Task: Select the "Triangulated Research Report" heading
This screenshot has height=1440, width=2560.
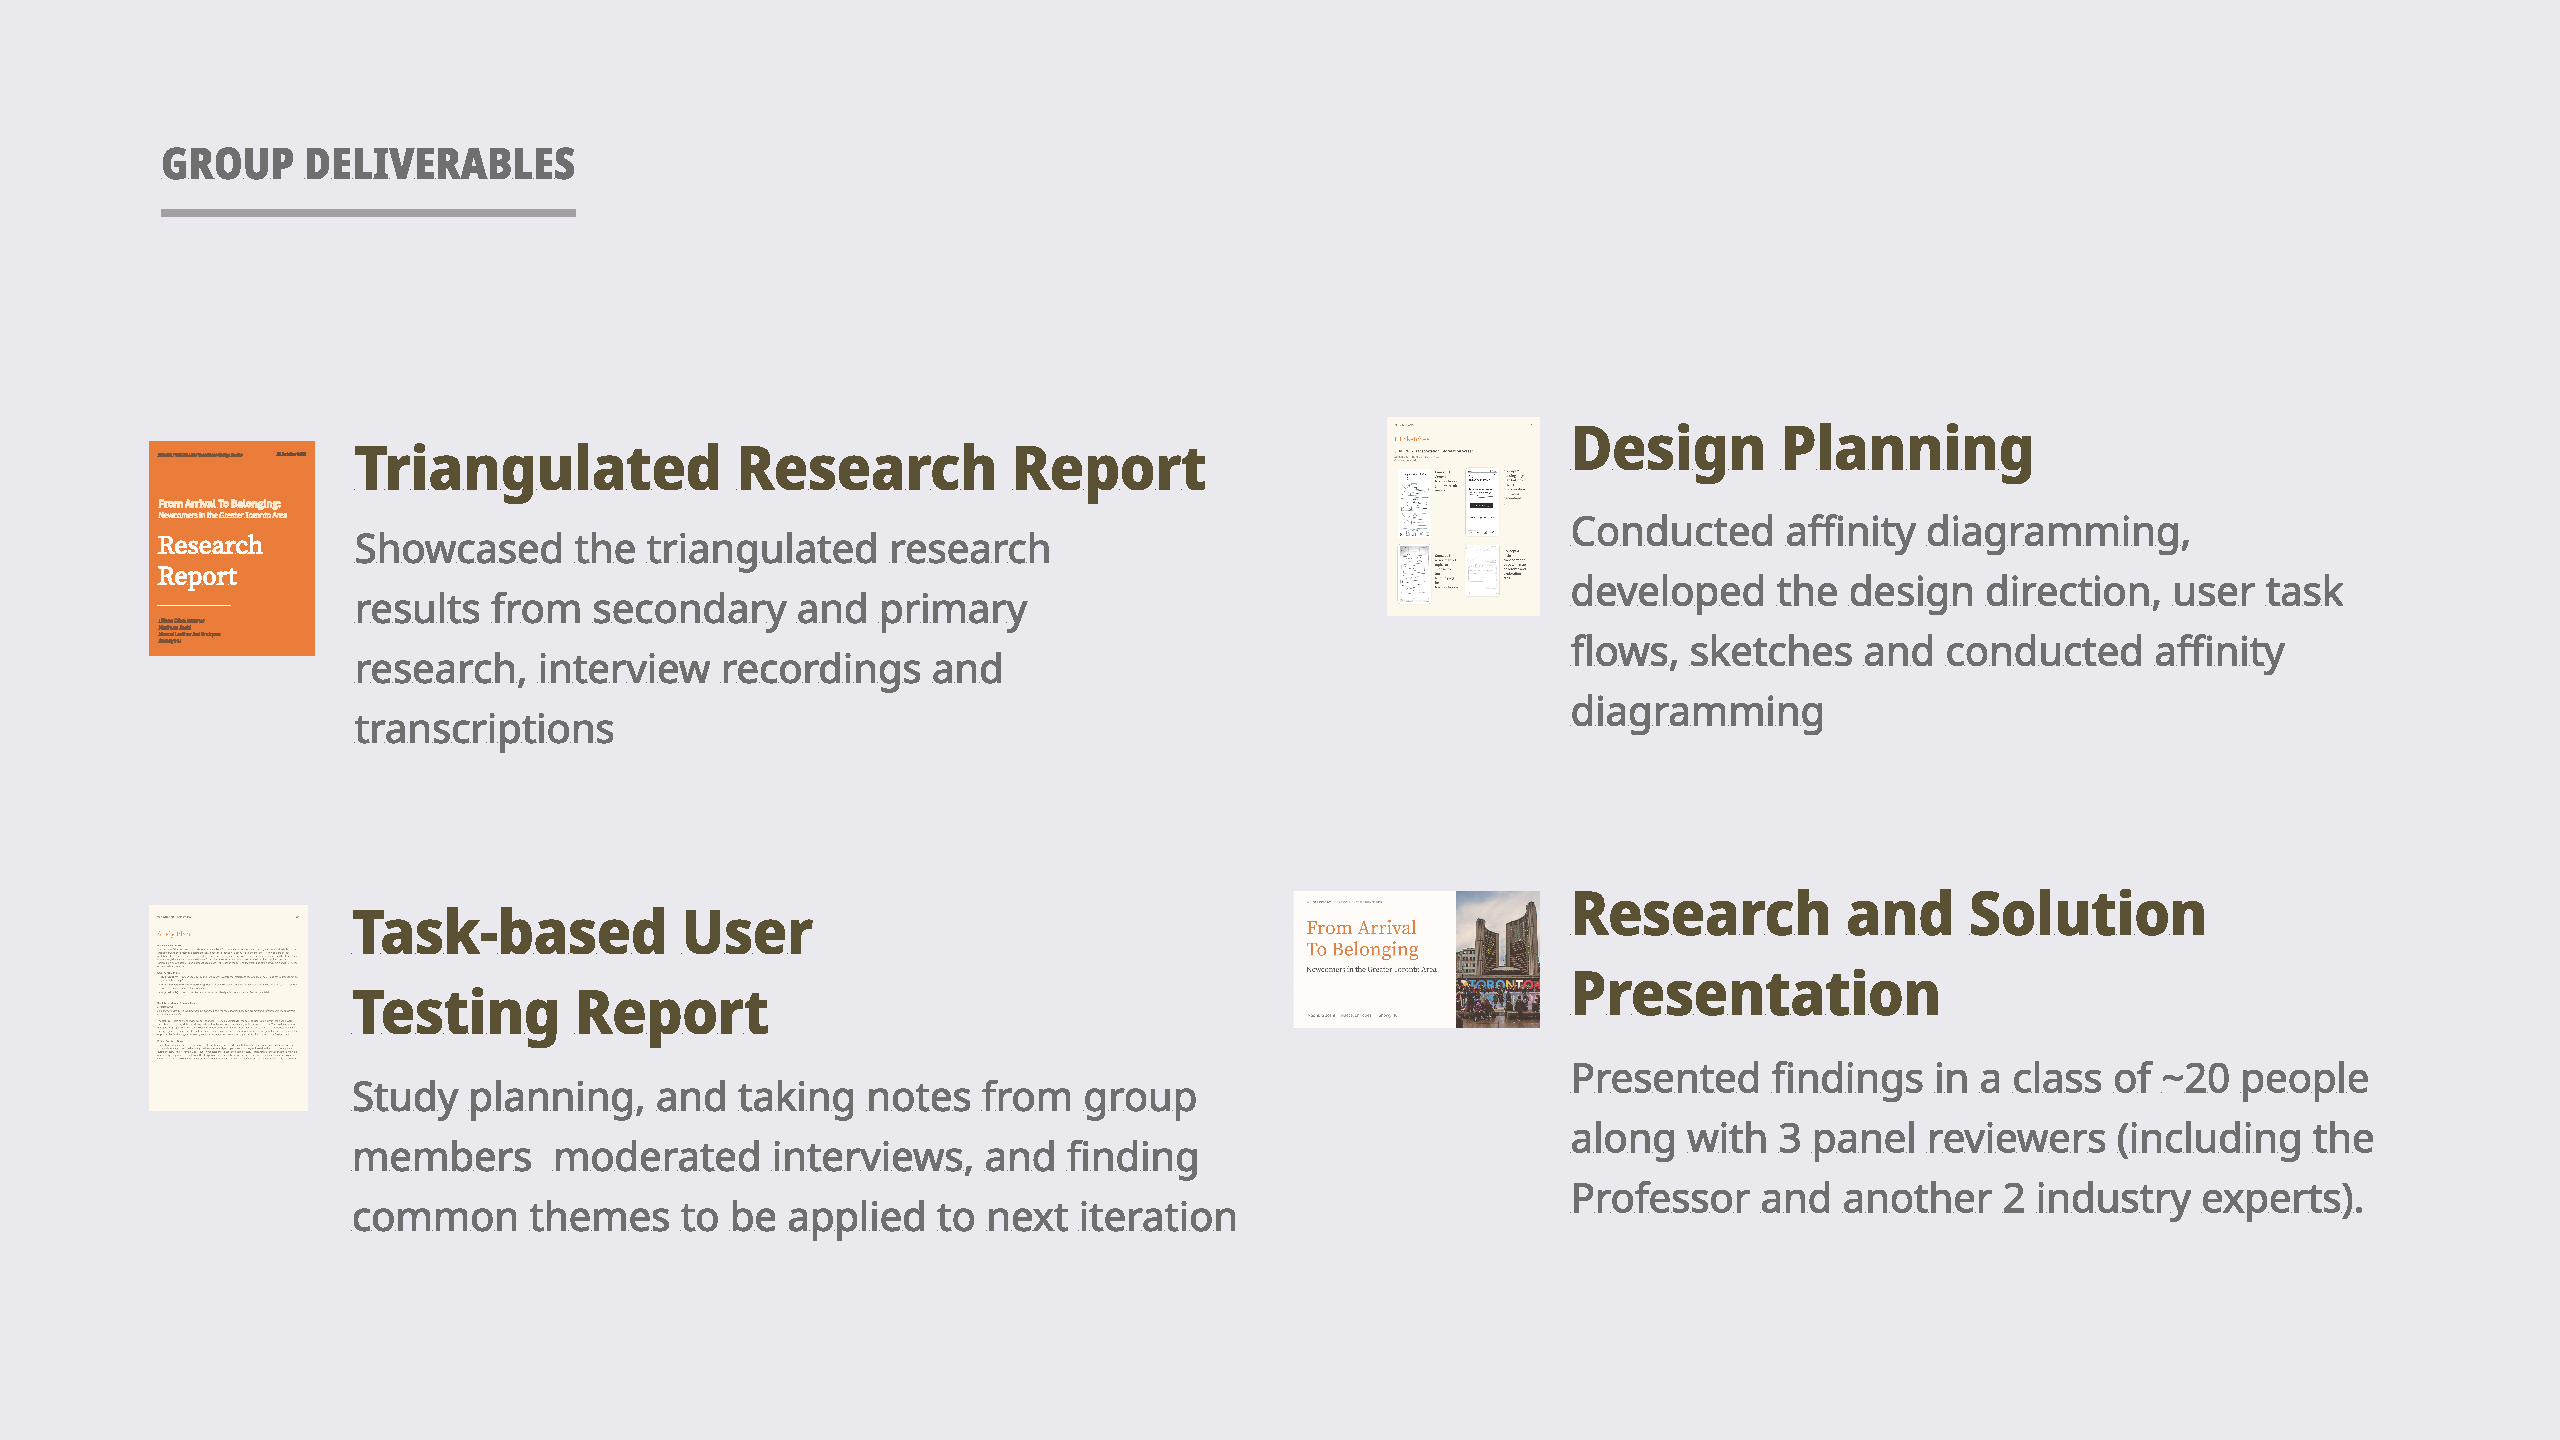Action: (780, 468)
